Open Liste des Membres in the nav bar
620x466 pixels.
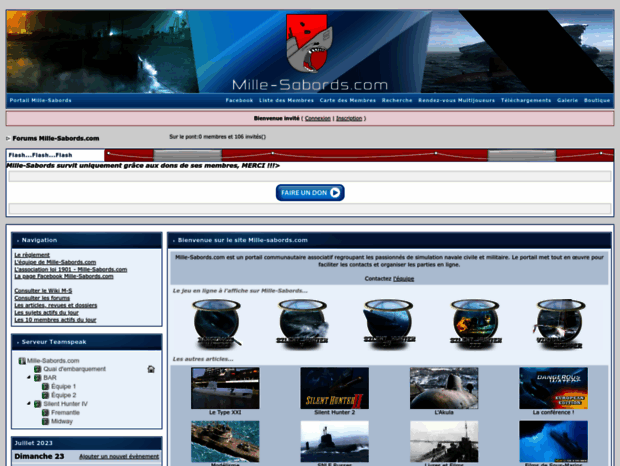click(286, 100)
